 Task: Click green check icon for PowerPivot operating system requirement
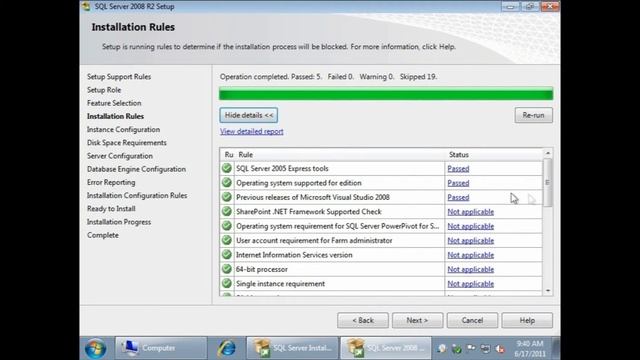click(227, 226)
